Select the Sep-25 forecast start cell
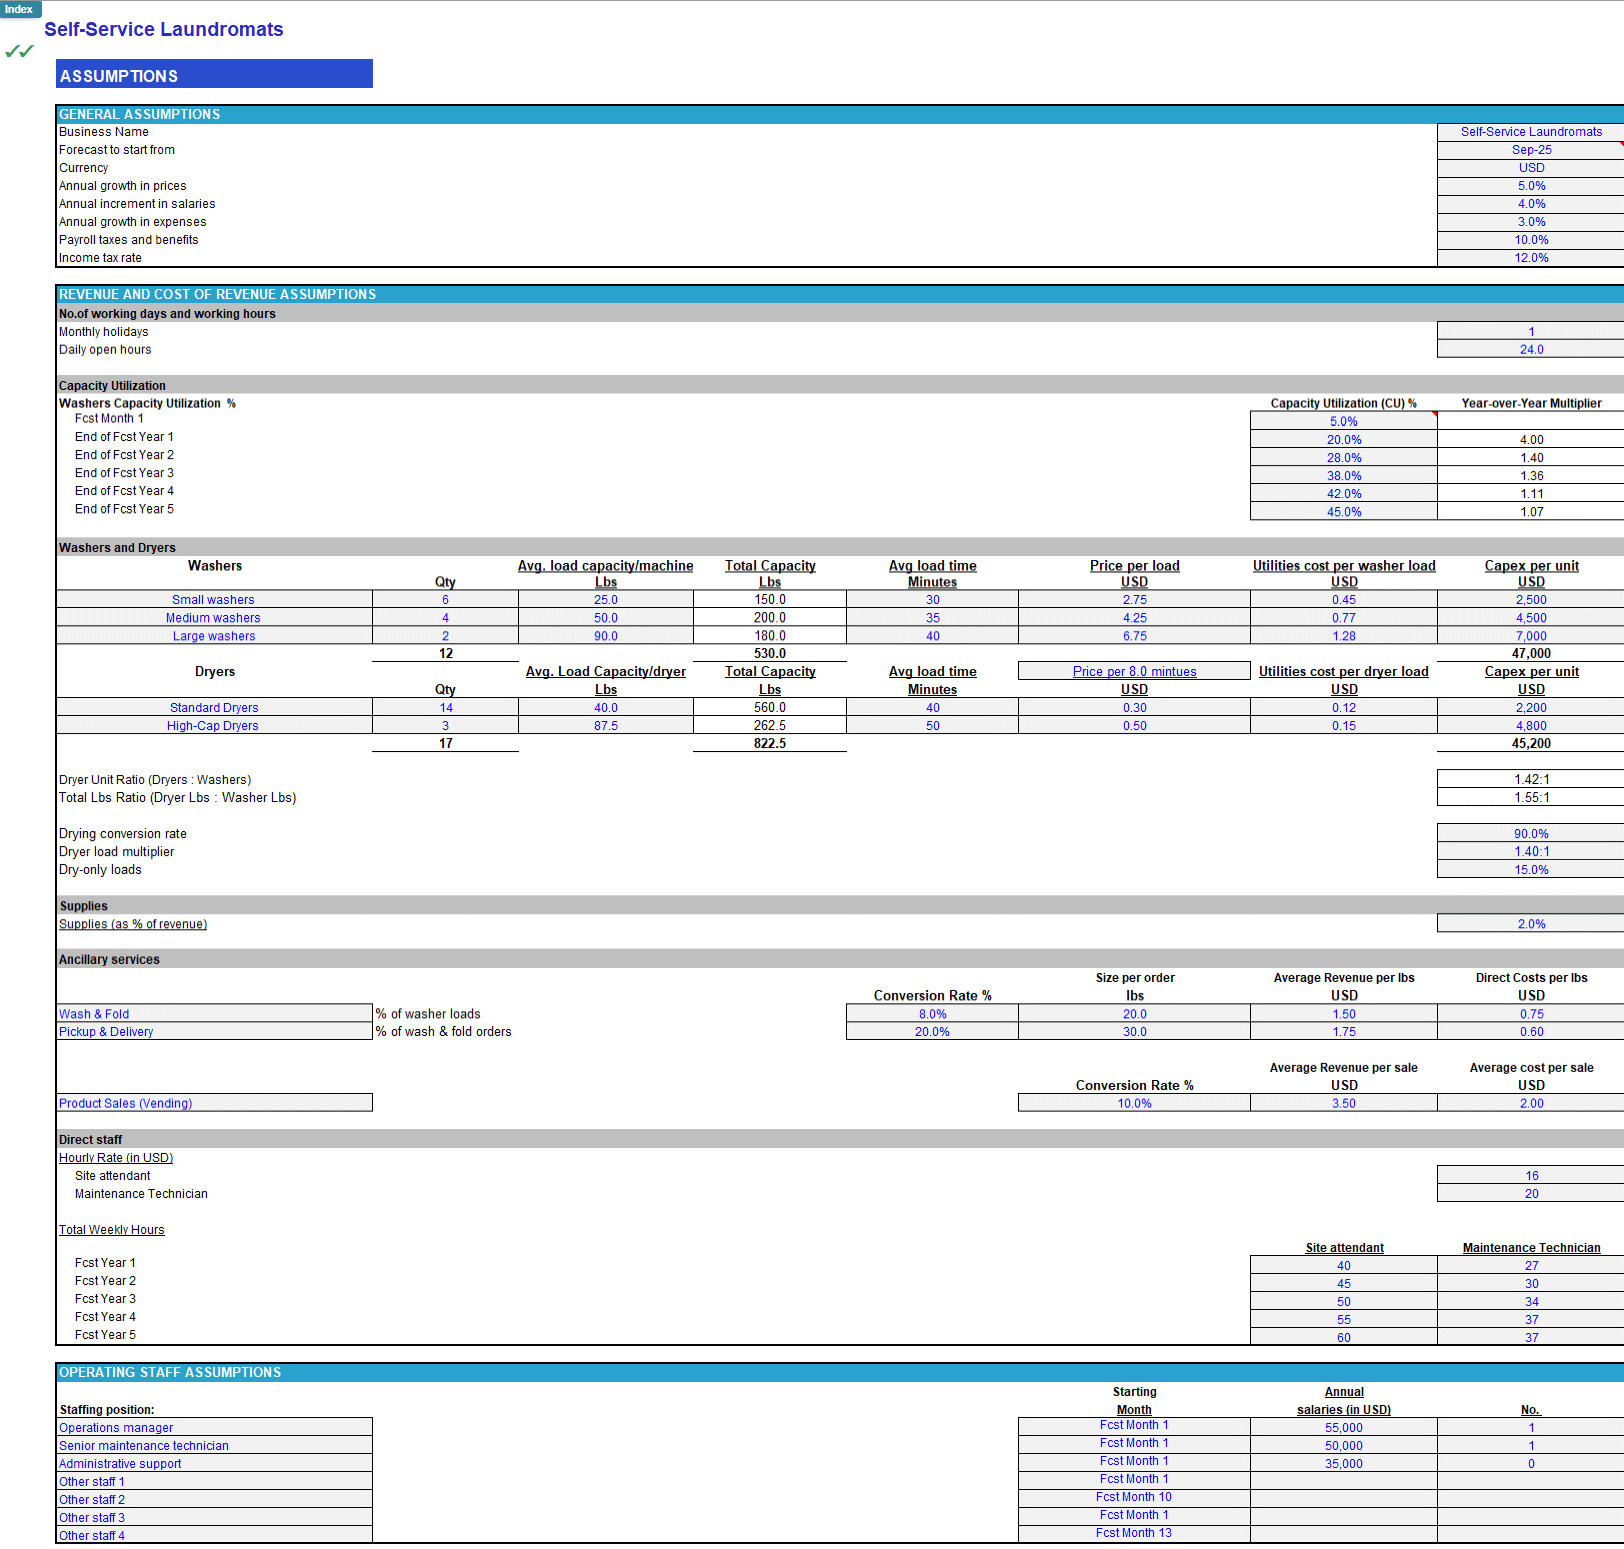 (x=1530, y=150)
